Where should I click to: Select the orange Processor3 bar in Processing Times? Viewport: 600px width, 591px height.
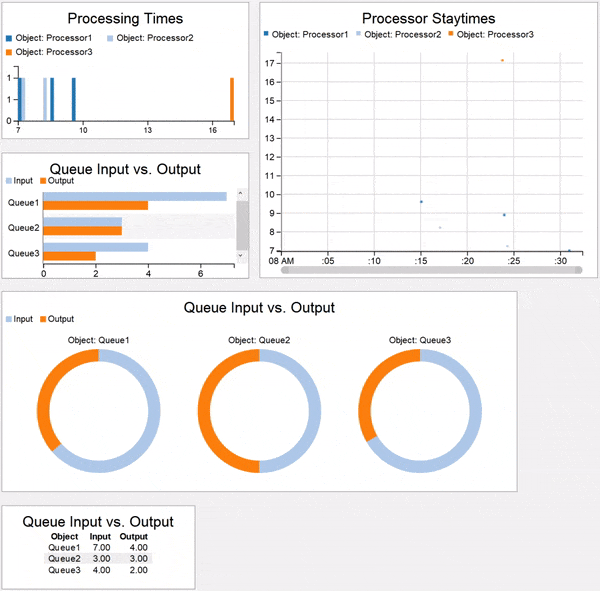(x=231, y=100)
